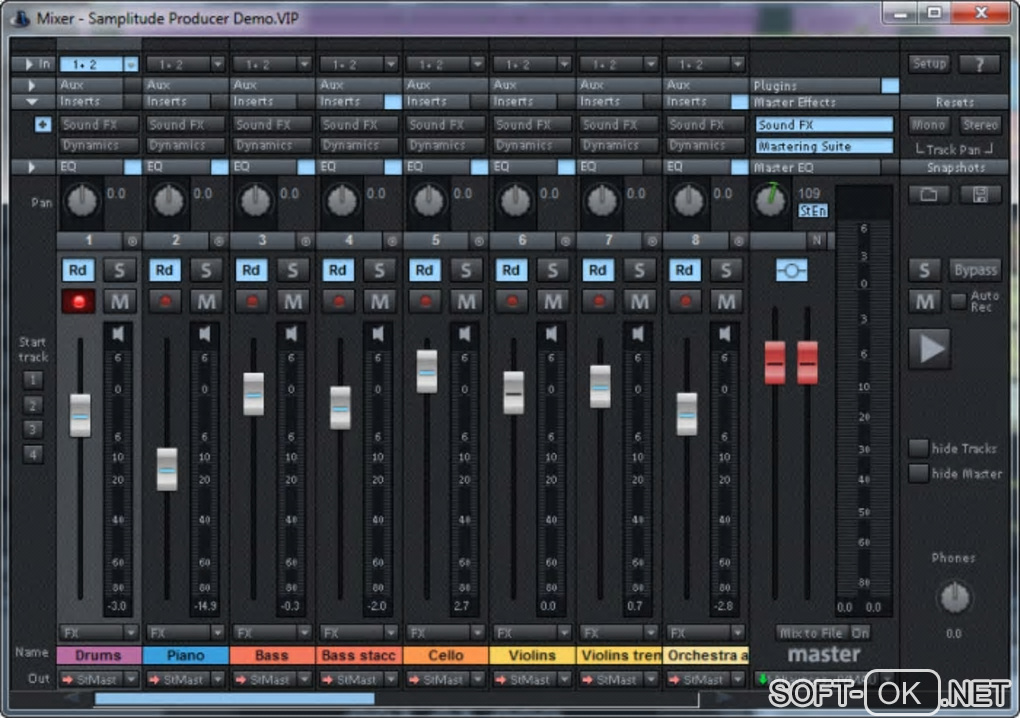This screenshot has height=718, width=1020.
Task: Open Sound FX slot on channel 1
Action: pyautogui.click(x=99, y=124)
